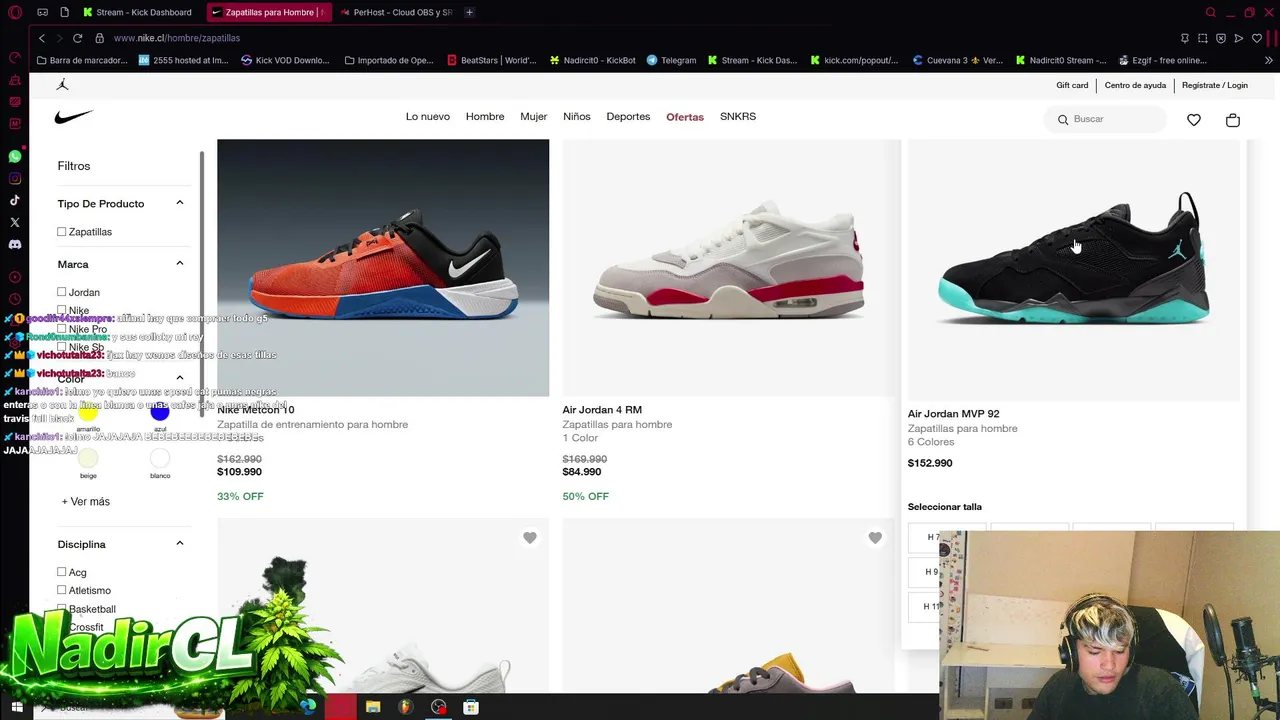1280x720 pixels.
Task: Click the send/flow arrow icon in toolbar
Action: (x=1239, y=38)
